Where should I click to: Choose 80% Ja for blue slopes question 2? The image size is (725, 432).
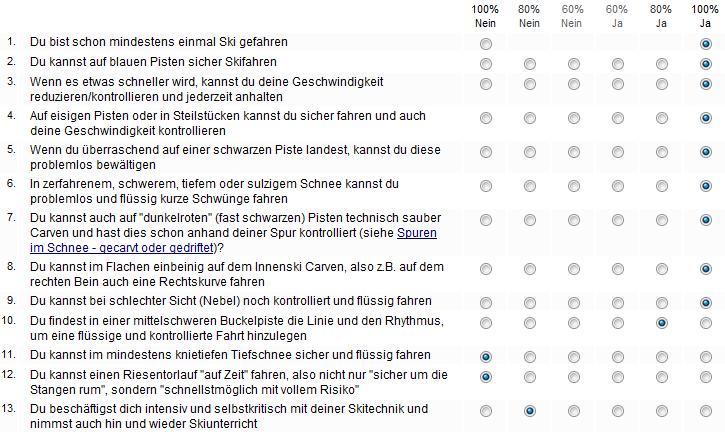(661, 63)
